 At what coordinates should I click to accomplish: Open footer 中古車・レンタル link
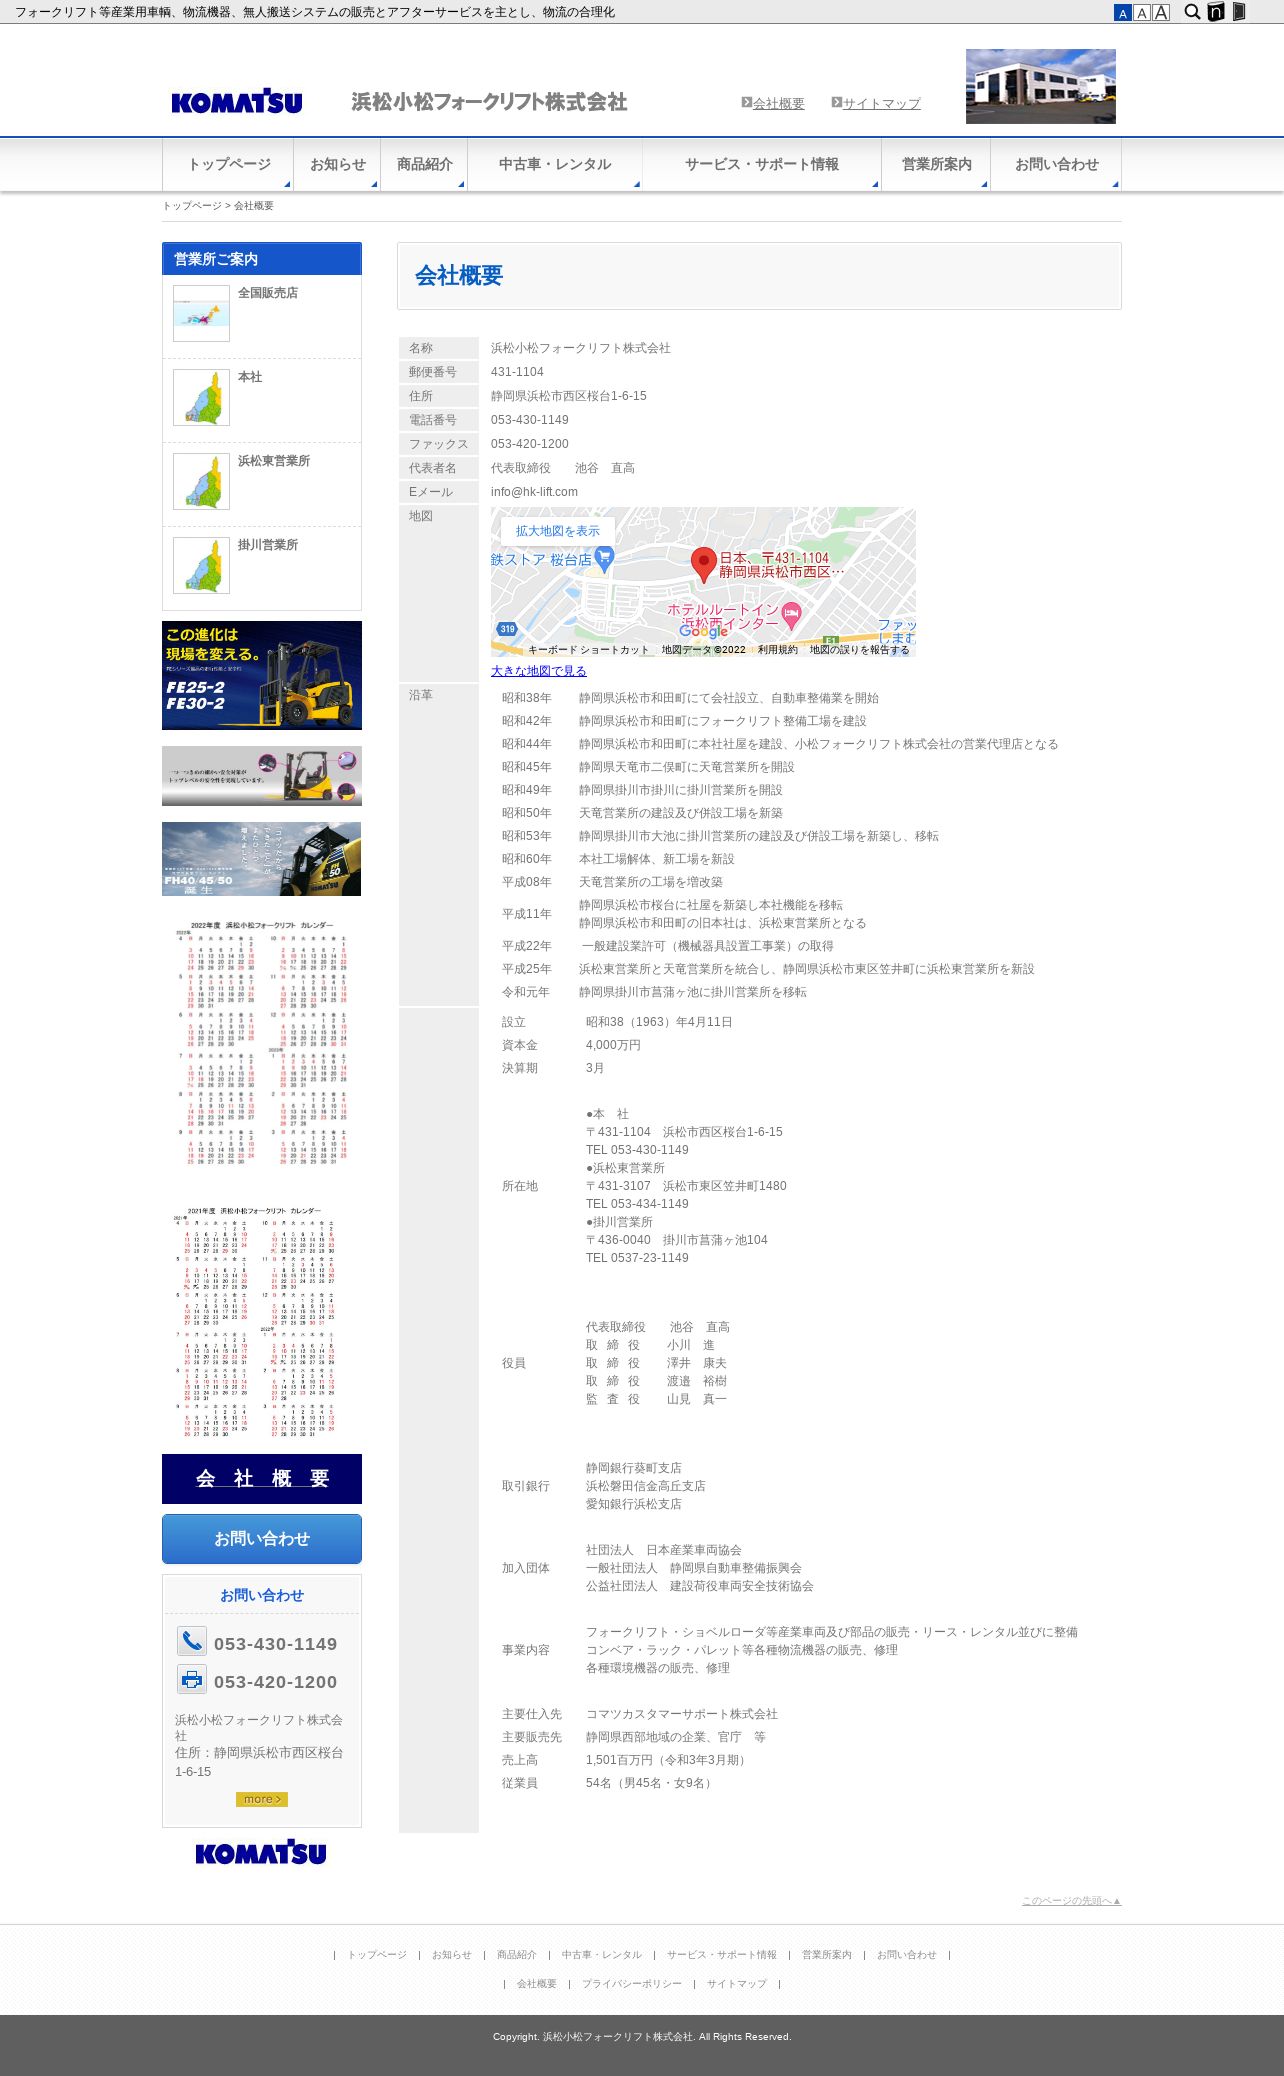(602, 1954)
